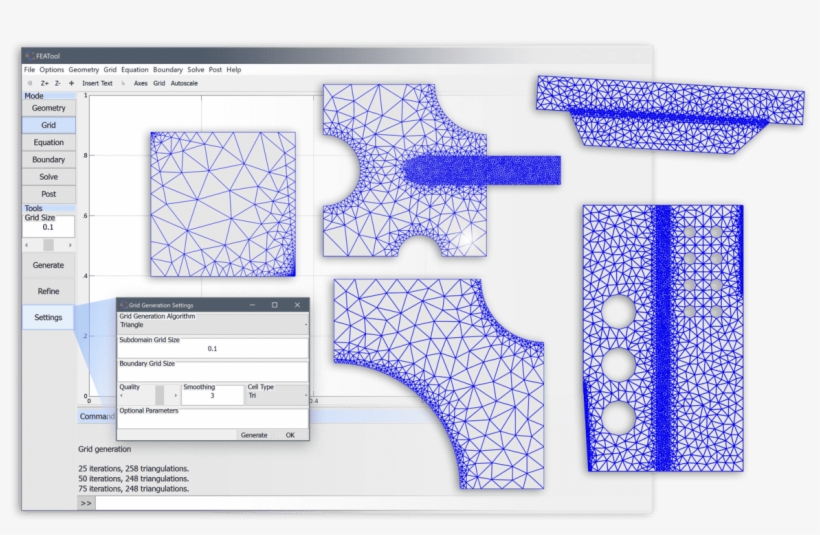Open the File menu
This screenshot has height=535, width=820.
(x=29, y=70)
